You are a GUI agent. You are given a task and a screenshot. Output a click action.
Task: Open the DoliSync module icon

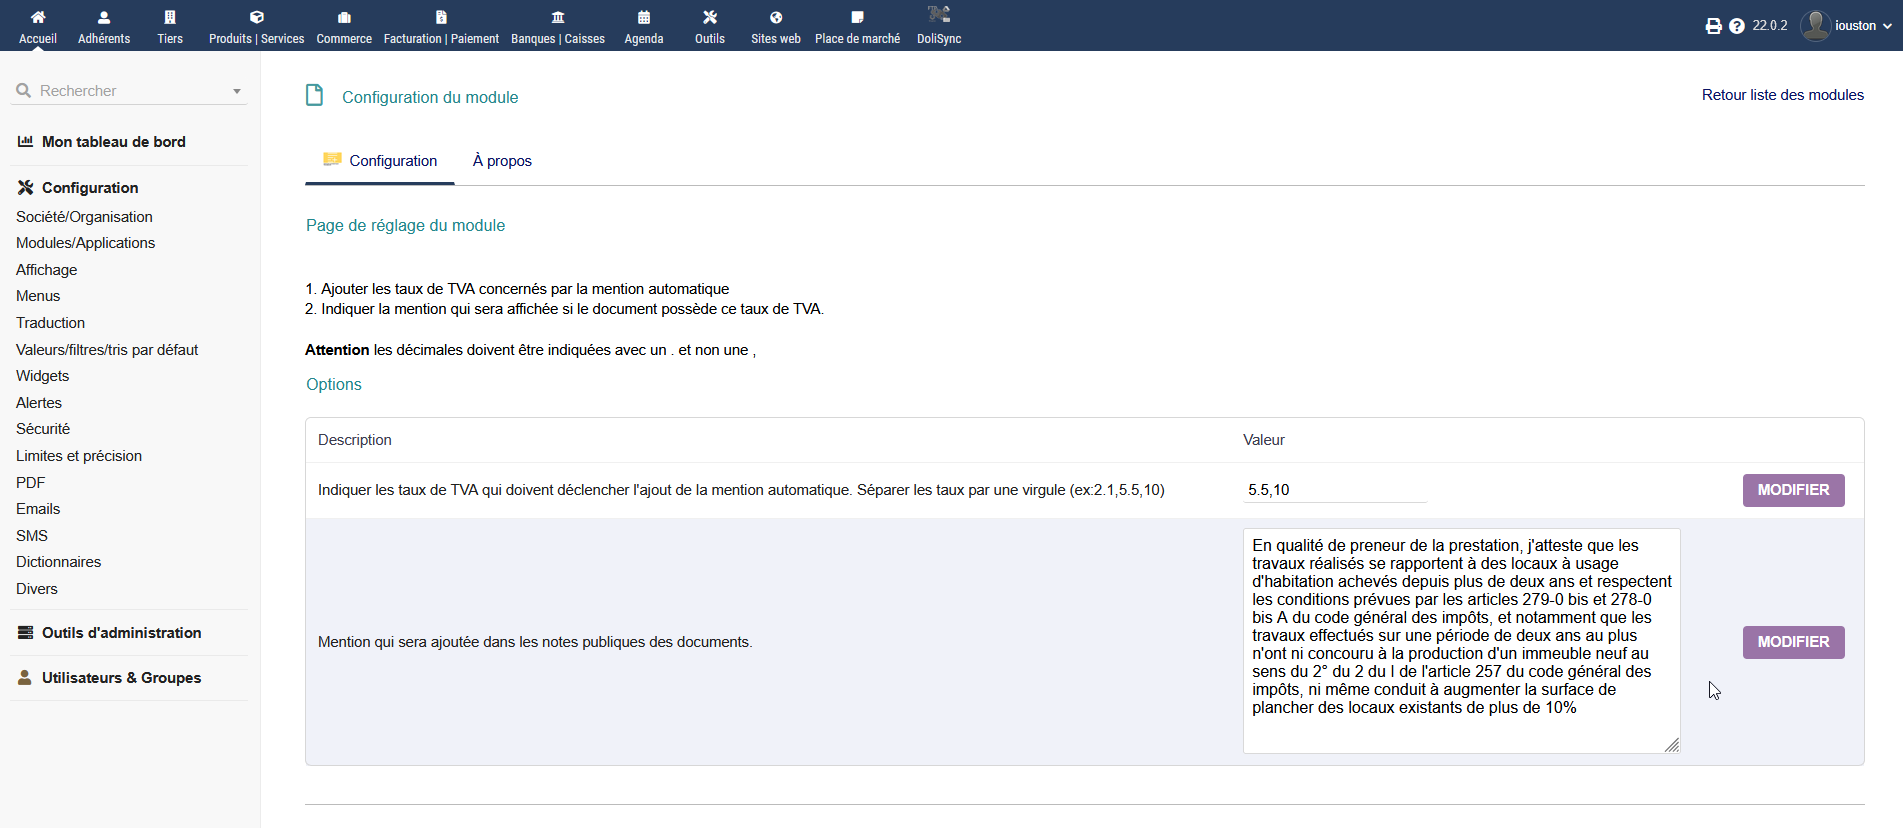tap(939, 15)
